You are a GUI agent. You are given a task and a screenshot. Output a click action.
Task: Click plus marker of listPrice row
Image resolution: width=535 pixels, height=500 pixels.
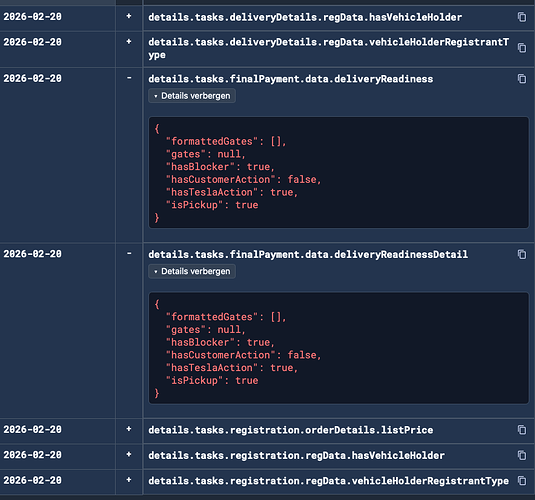(x=129, y=429)
